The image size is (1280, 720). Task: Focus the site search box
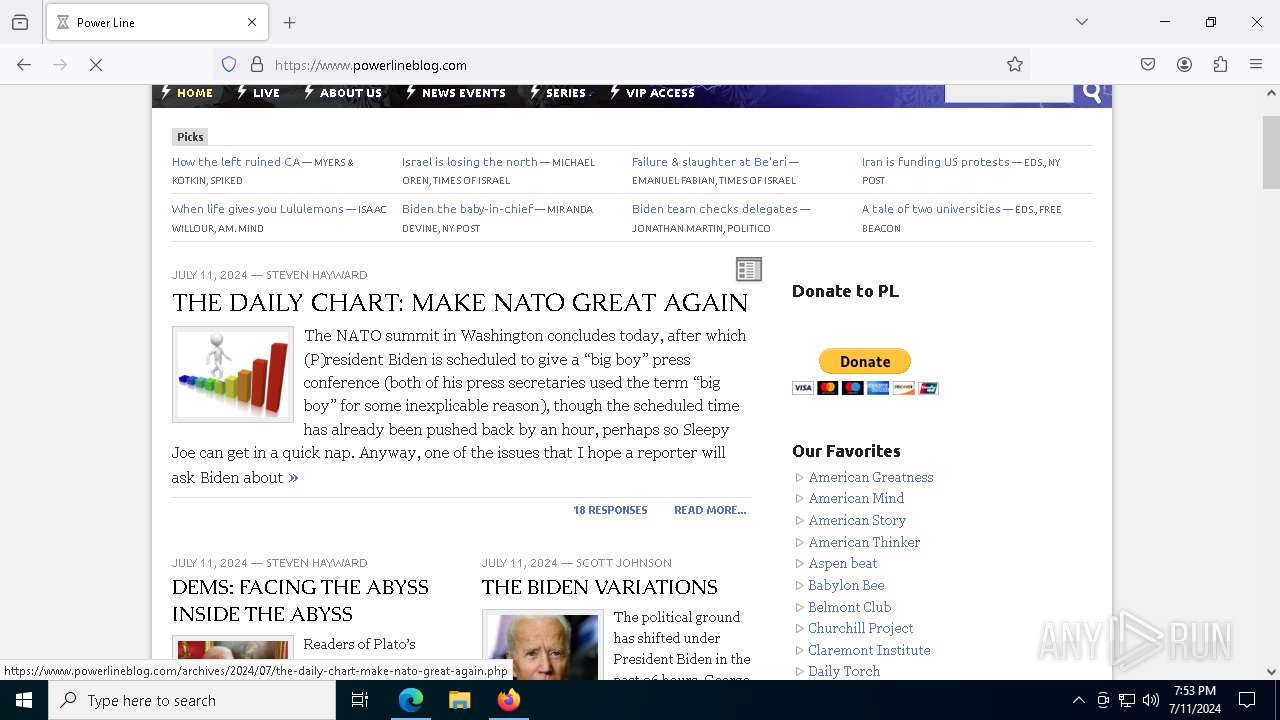click(x=1008, y=93)
